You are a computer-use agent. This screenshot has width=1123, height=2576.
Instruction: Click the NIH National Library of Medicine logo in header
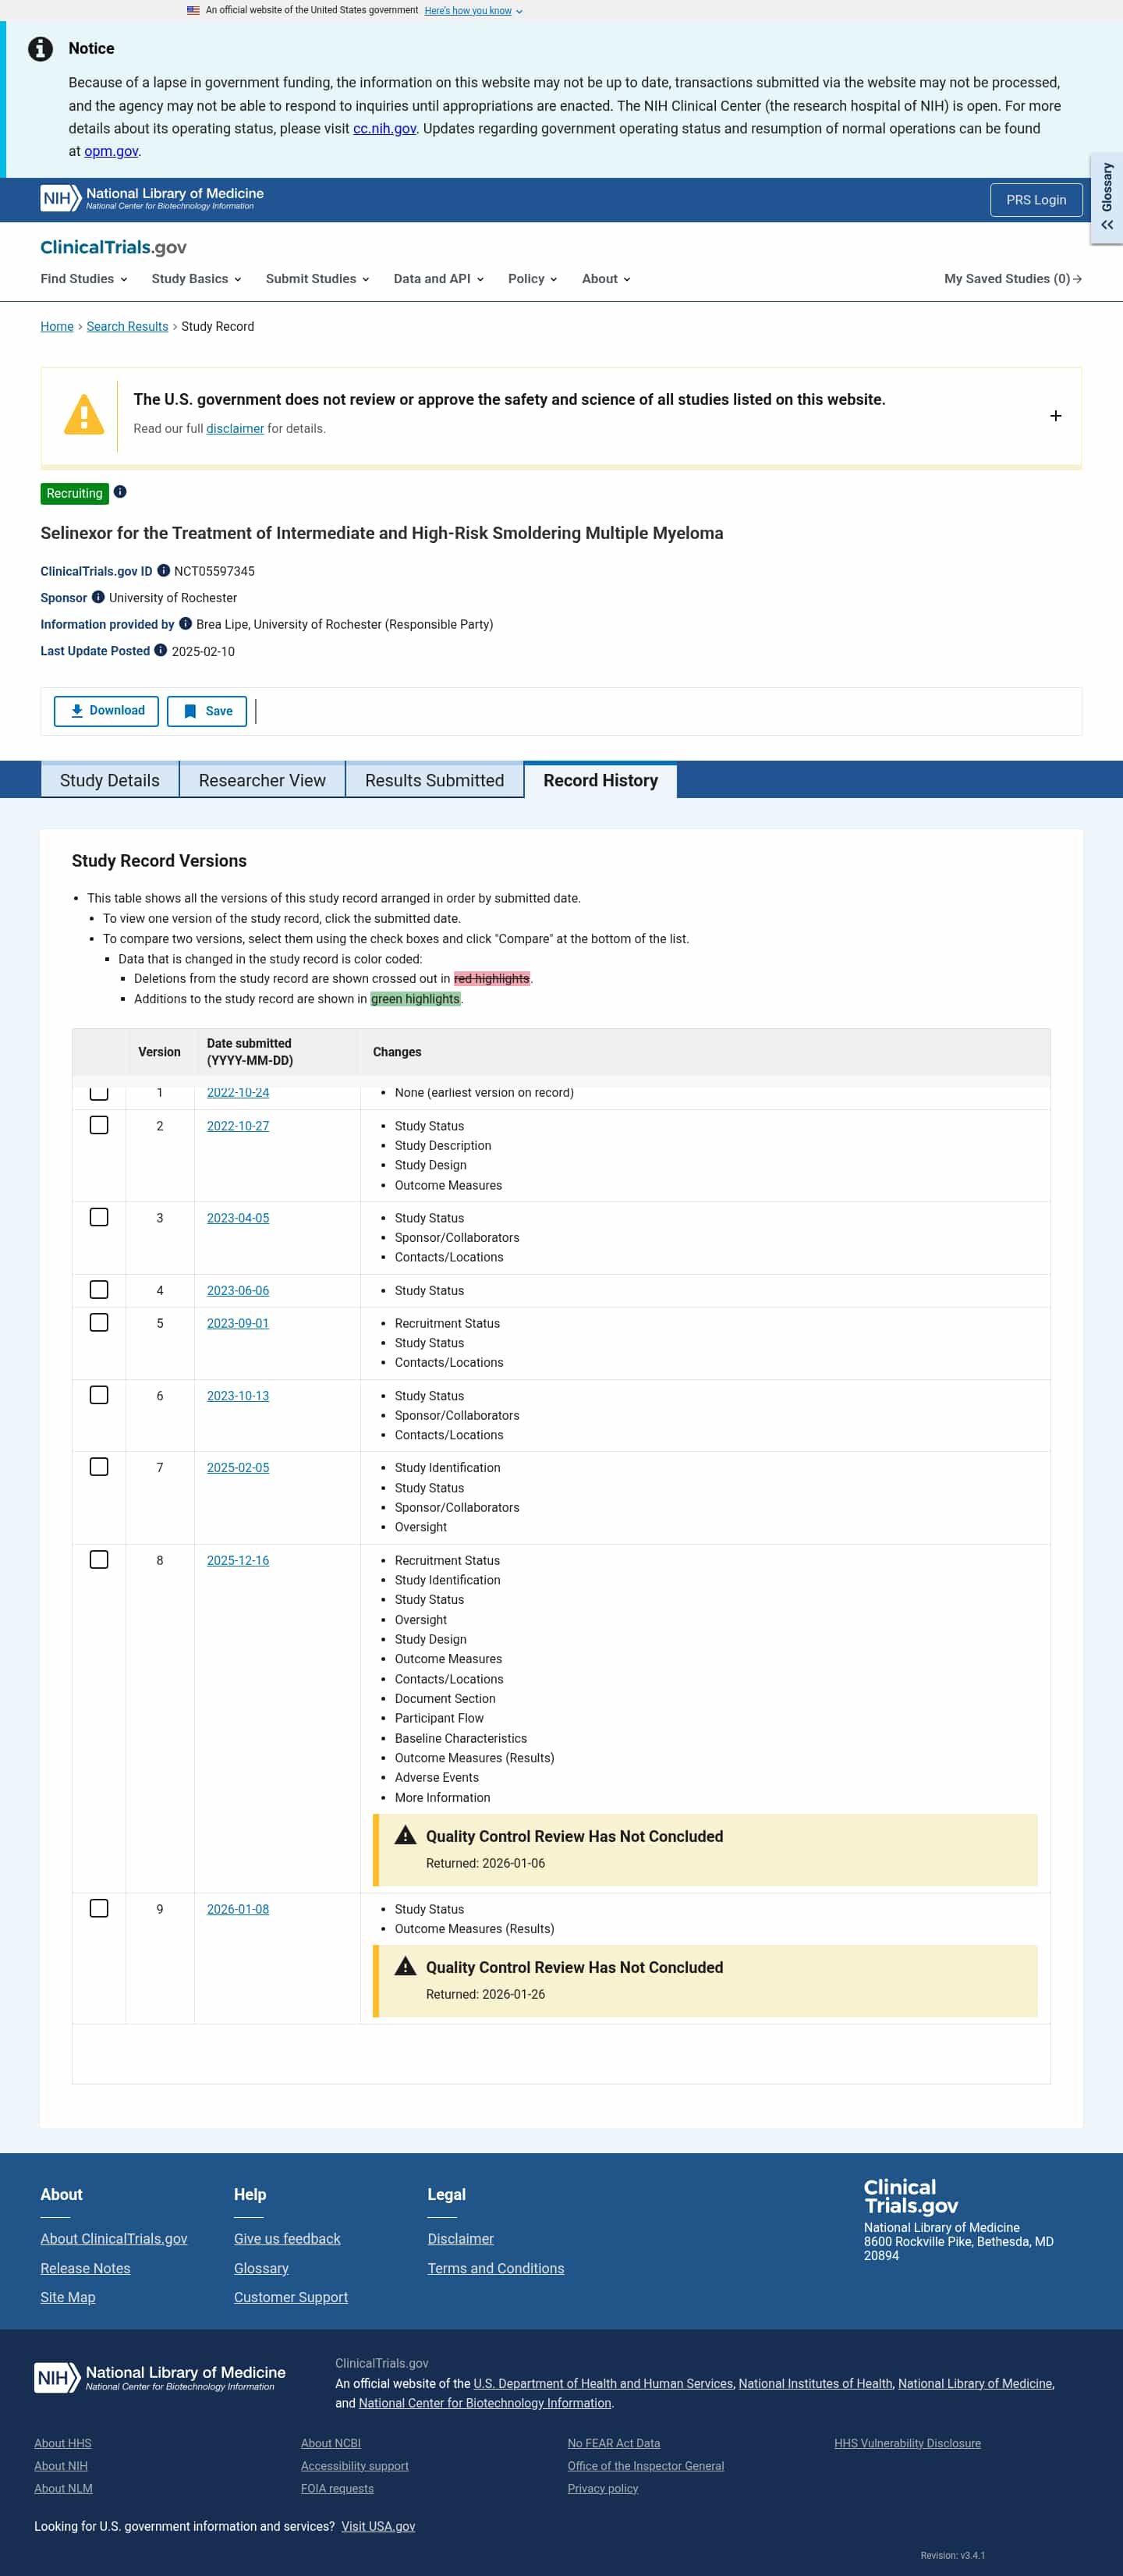click(x=152, y=198)
